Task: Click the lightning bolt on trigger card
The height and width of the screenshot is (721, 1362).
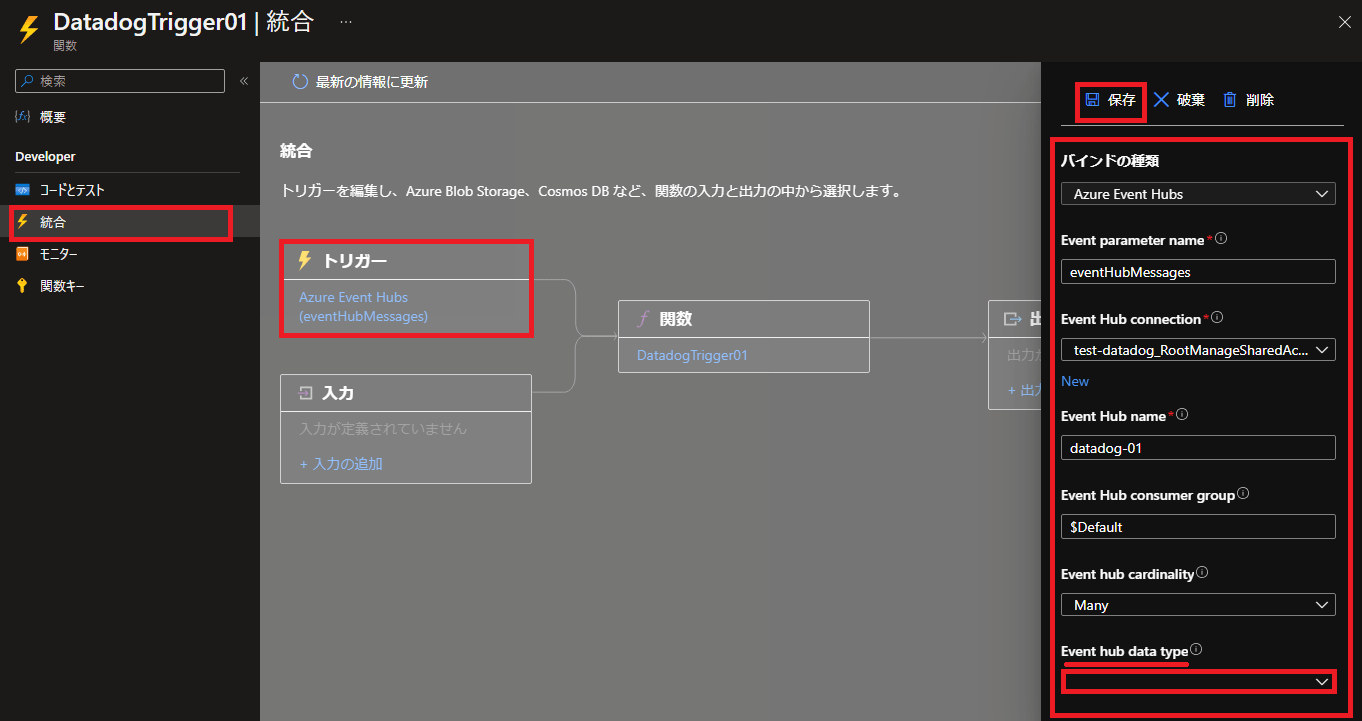Action: (x=305, y=260)
